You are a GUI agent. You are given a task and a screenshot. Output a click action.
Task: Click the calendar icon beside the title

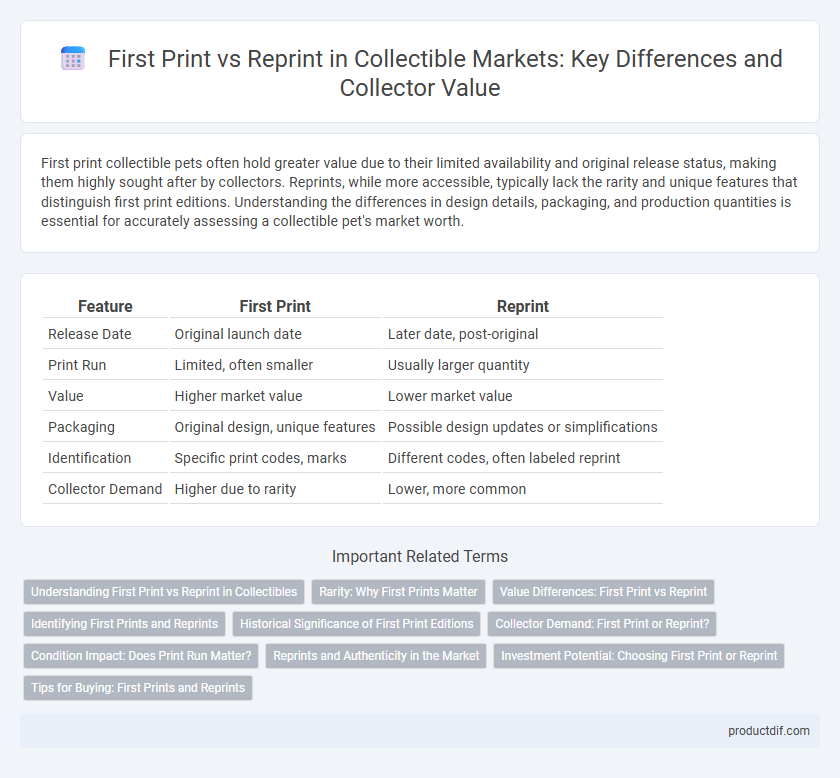[x=73, y=58]
